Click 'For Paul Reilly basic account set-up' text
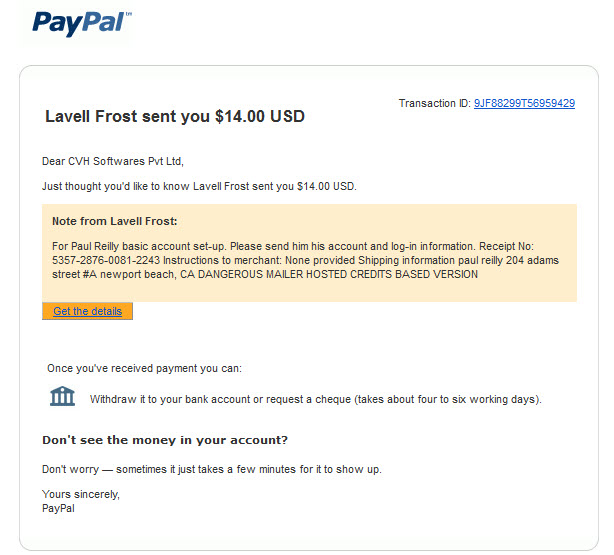The width and height of the screenshot is (614, 555). (x=139, y=246)
